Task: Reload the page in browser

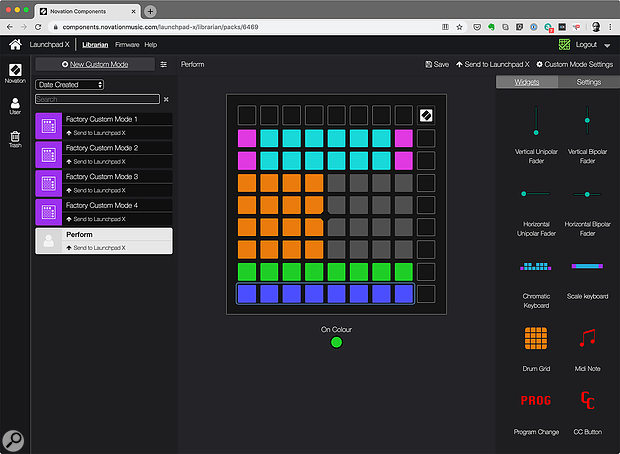Action: (38, 27)
